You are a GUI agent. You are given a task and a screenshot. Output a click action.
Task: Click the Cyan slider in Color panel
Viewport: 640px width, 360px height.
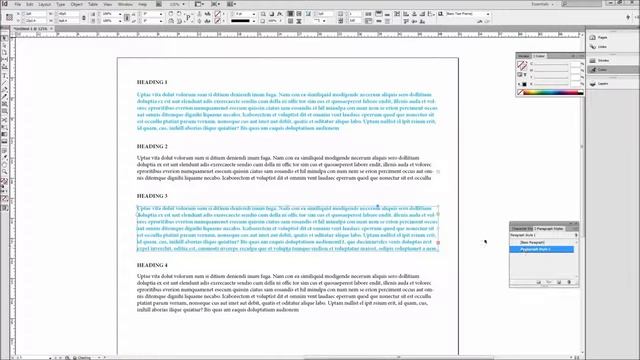551,65
